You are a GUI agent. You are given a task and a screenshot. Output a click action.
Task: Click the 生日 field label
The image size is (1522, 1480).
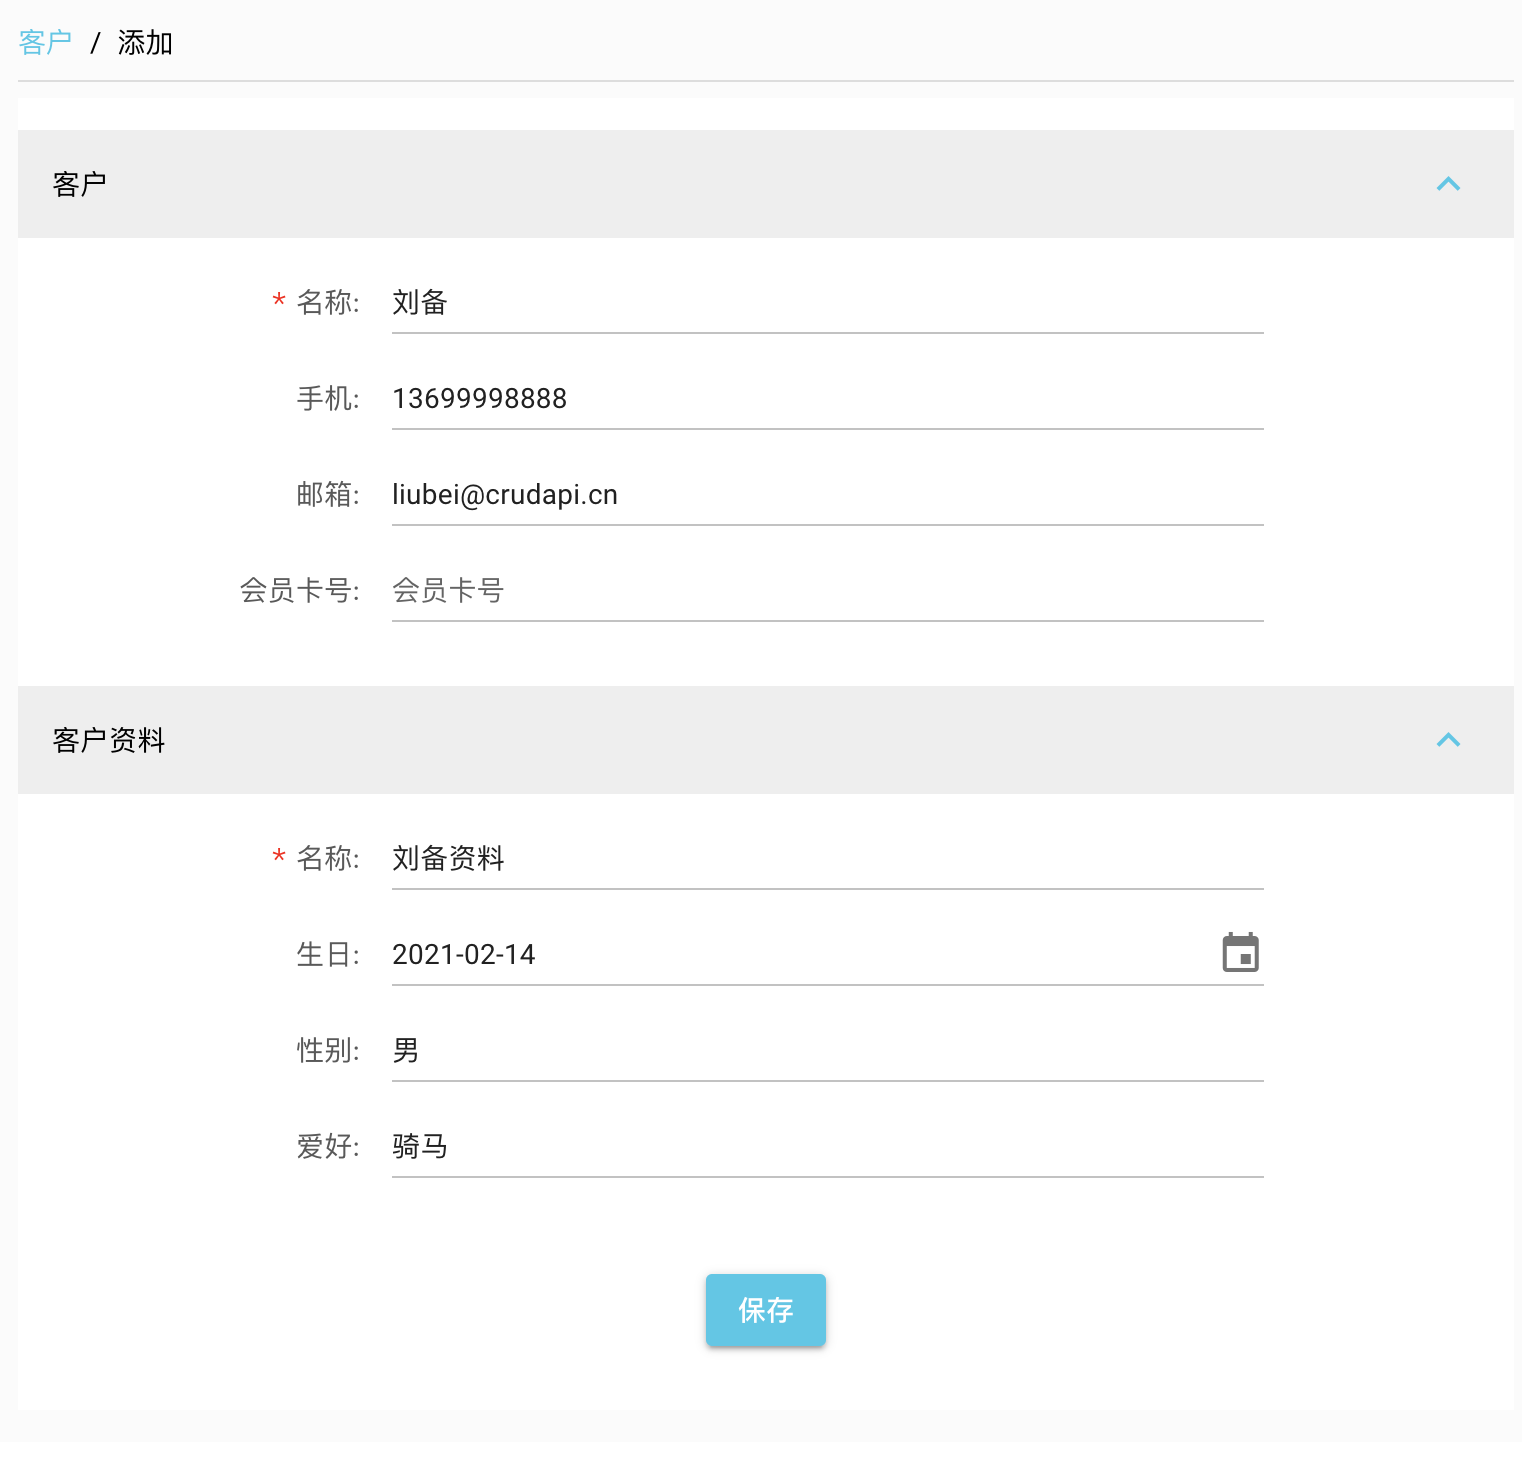coord(327,954)
